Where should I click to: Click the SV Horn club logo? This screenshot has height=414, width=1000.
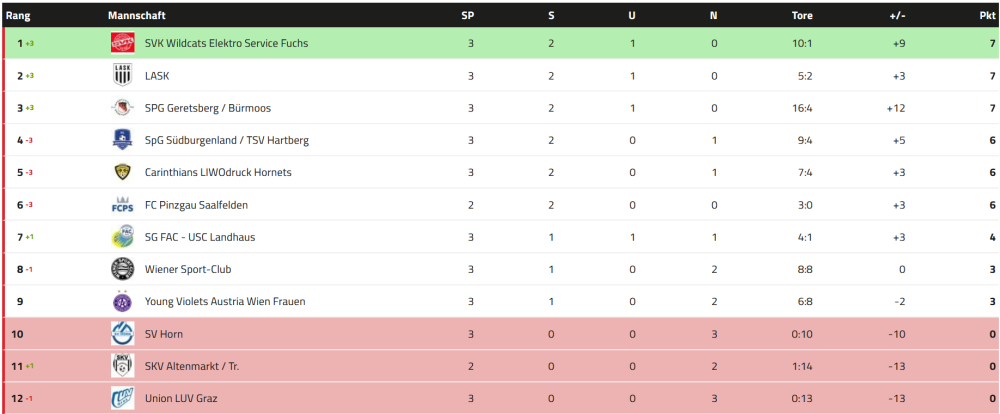(x=122, y=334)
